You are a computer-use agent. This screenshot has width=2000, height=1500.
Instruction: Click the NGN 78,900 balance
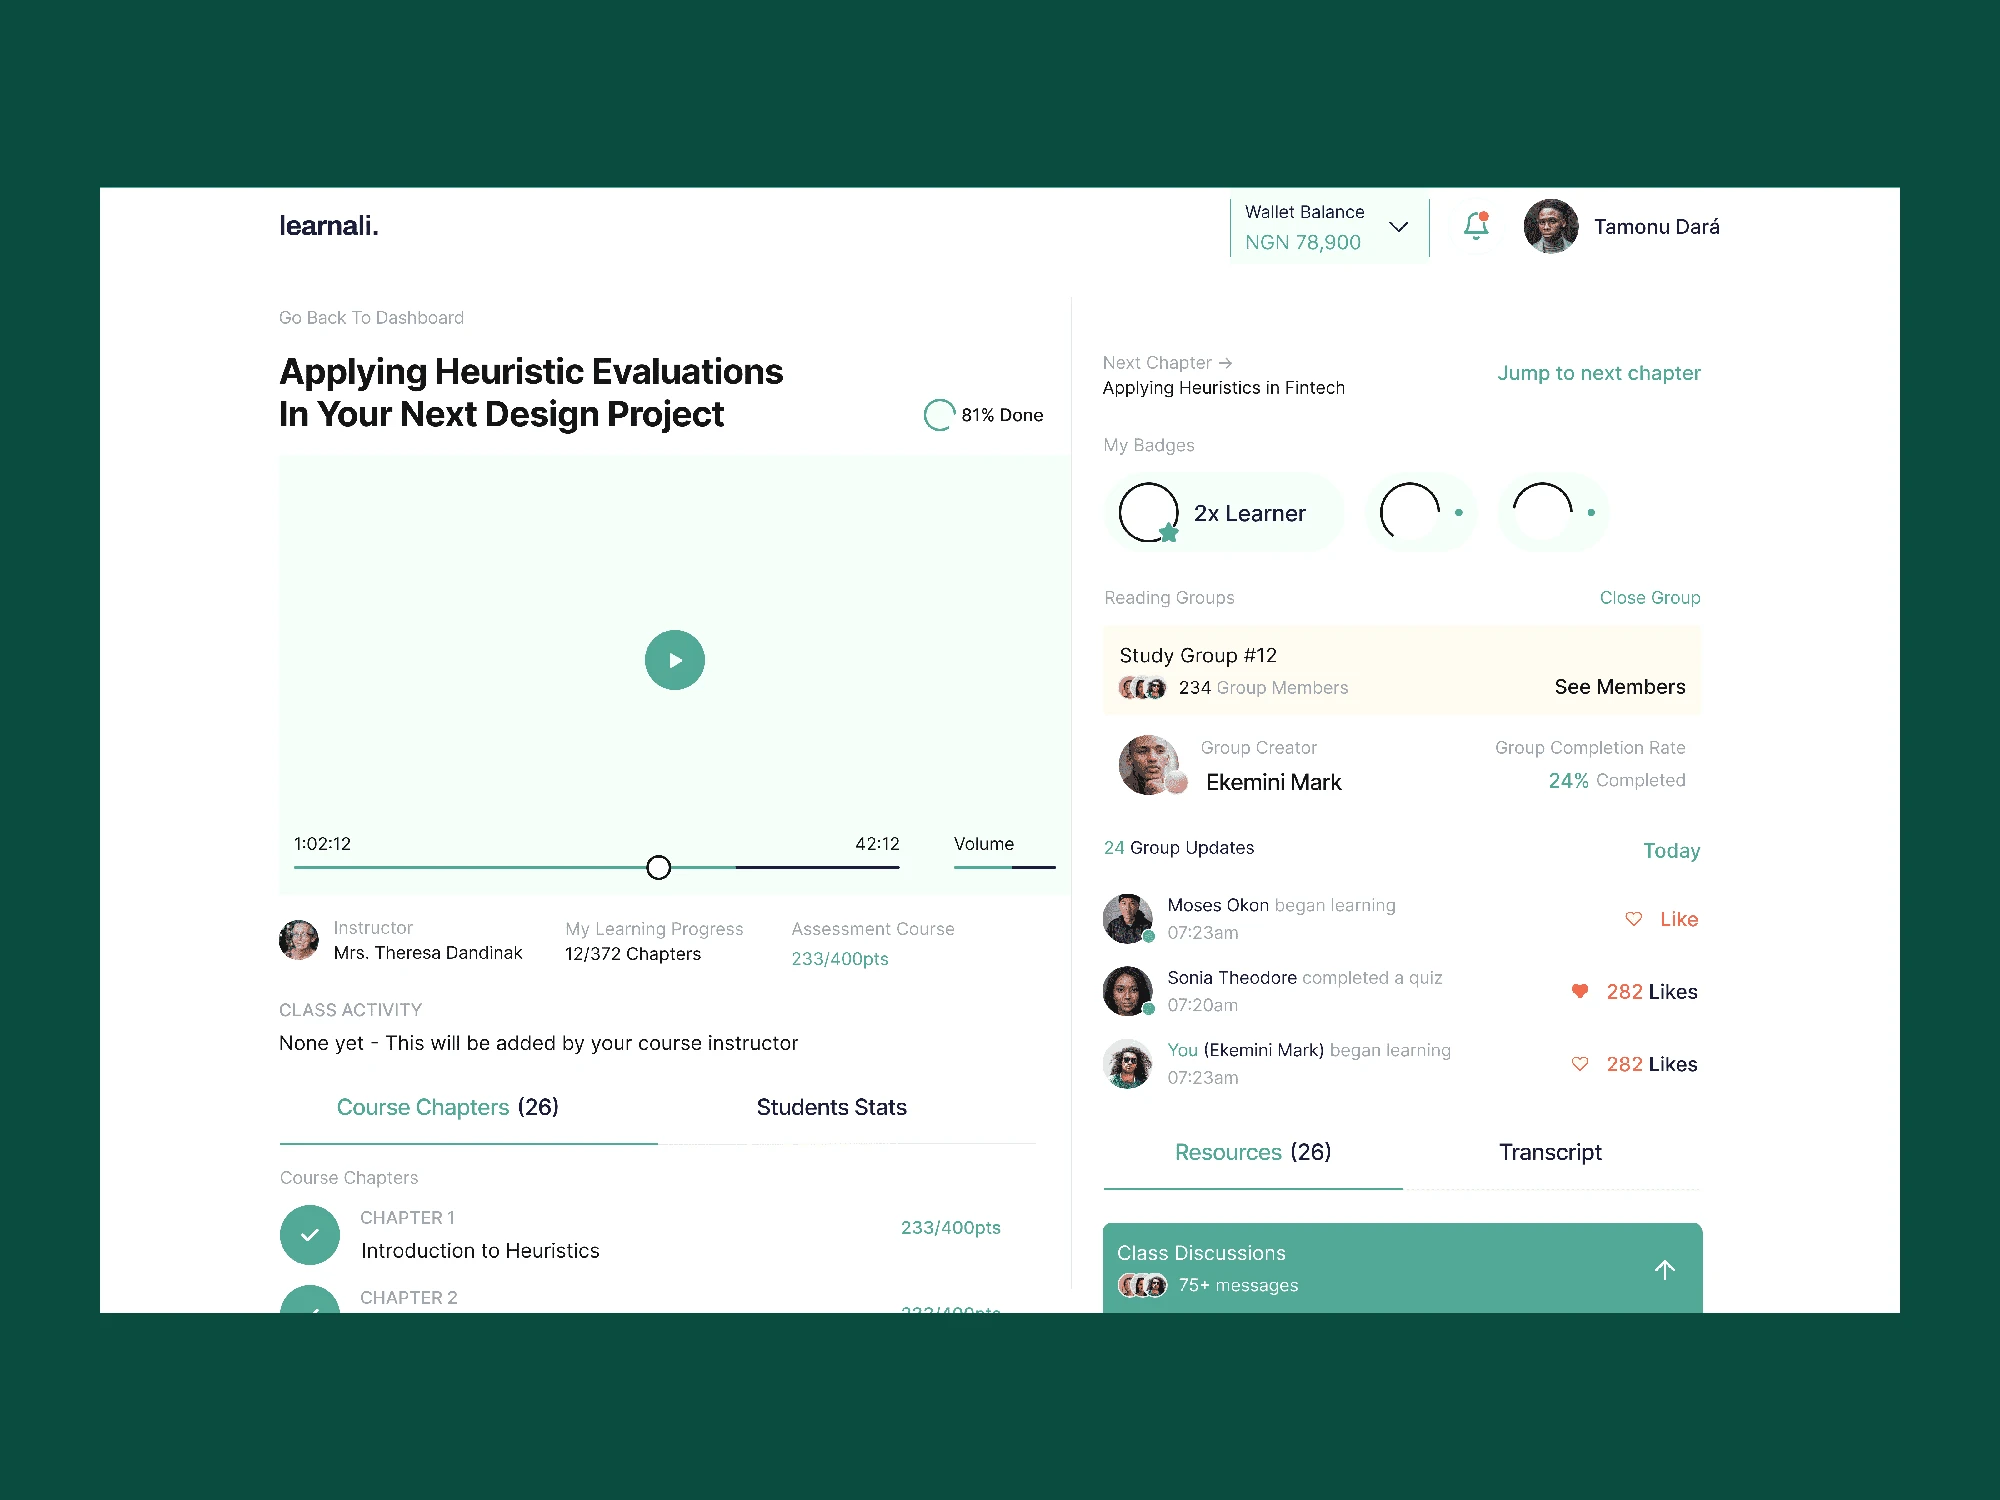click(1303, 242)
